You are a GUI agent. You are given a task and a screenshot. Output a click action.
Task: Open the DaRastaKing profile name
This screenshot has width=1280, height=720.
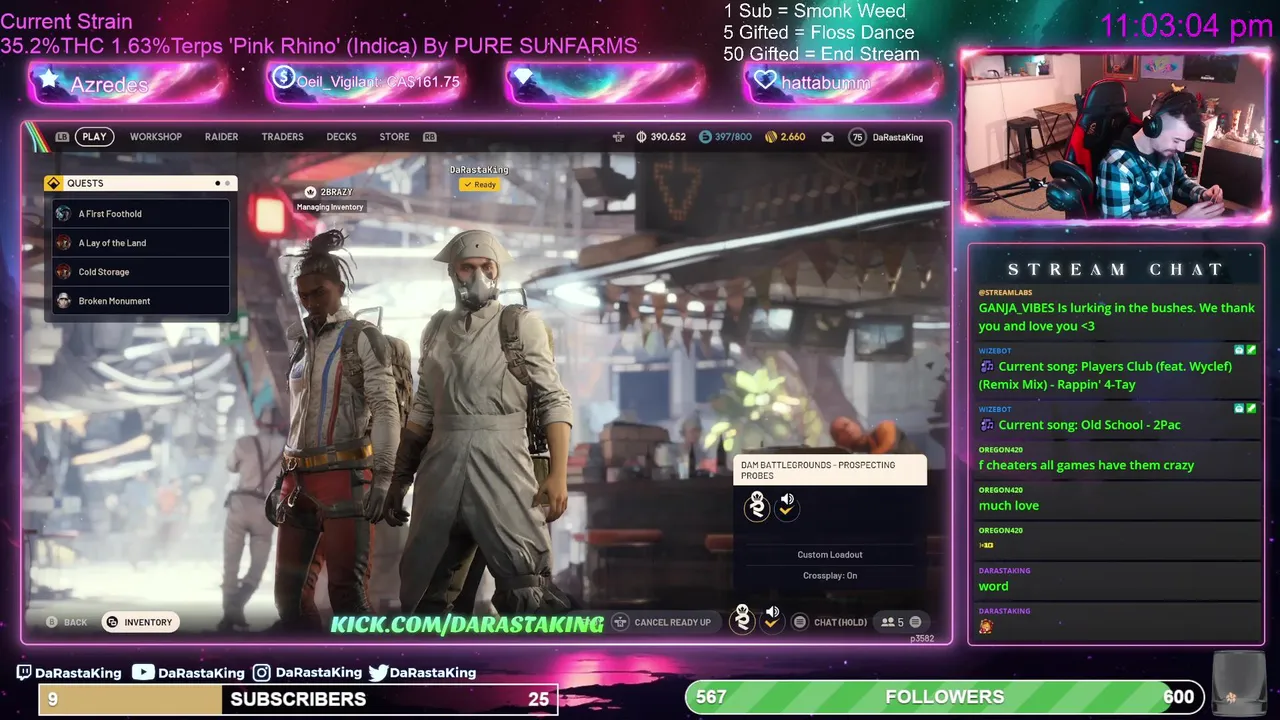[898, 137]
